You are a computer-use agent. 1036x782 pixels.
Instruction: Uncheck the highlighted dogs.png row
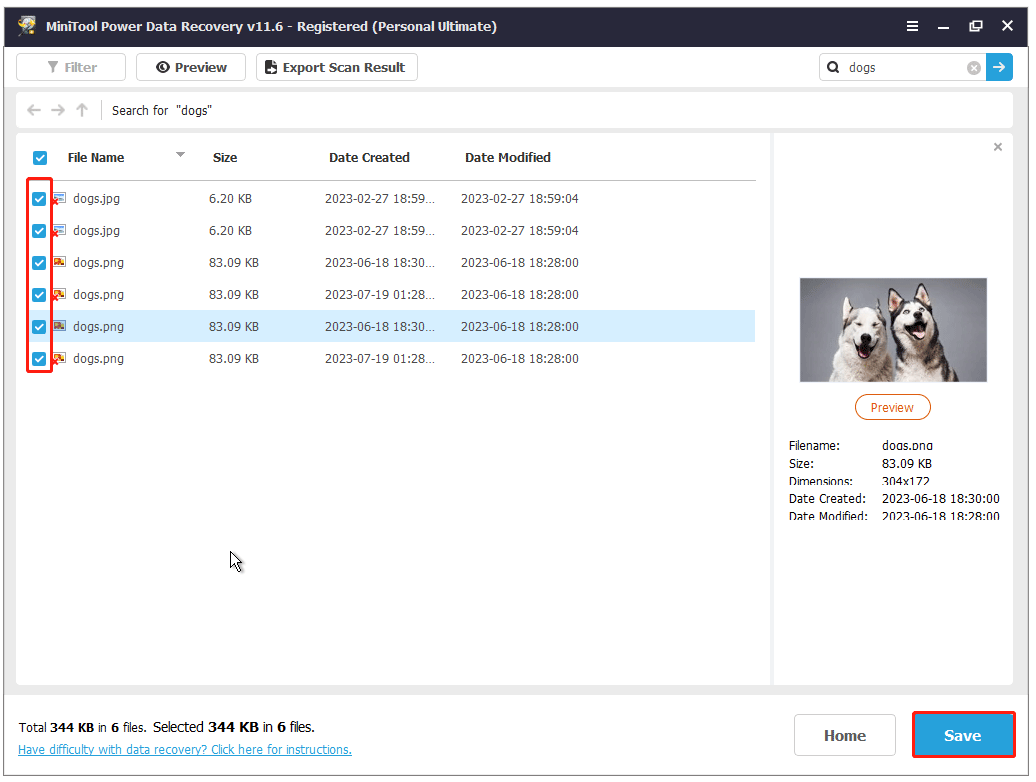click(x=39, y=326)
